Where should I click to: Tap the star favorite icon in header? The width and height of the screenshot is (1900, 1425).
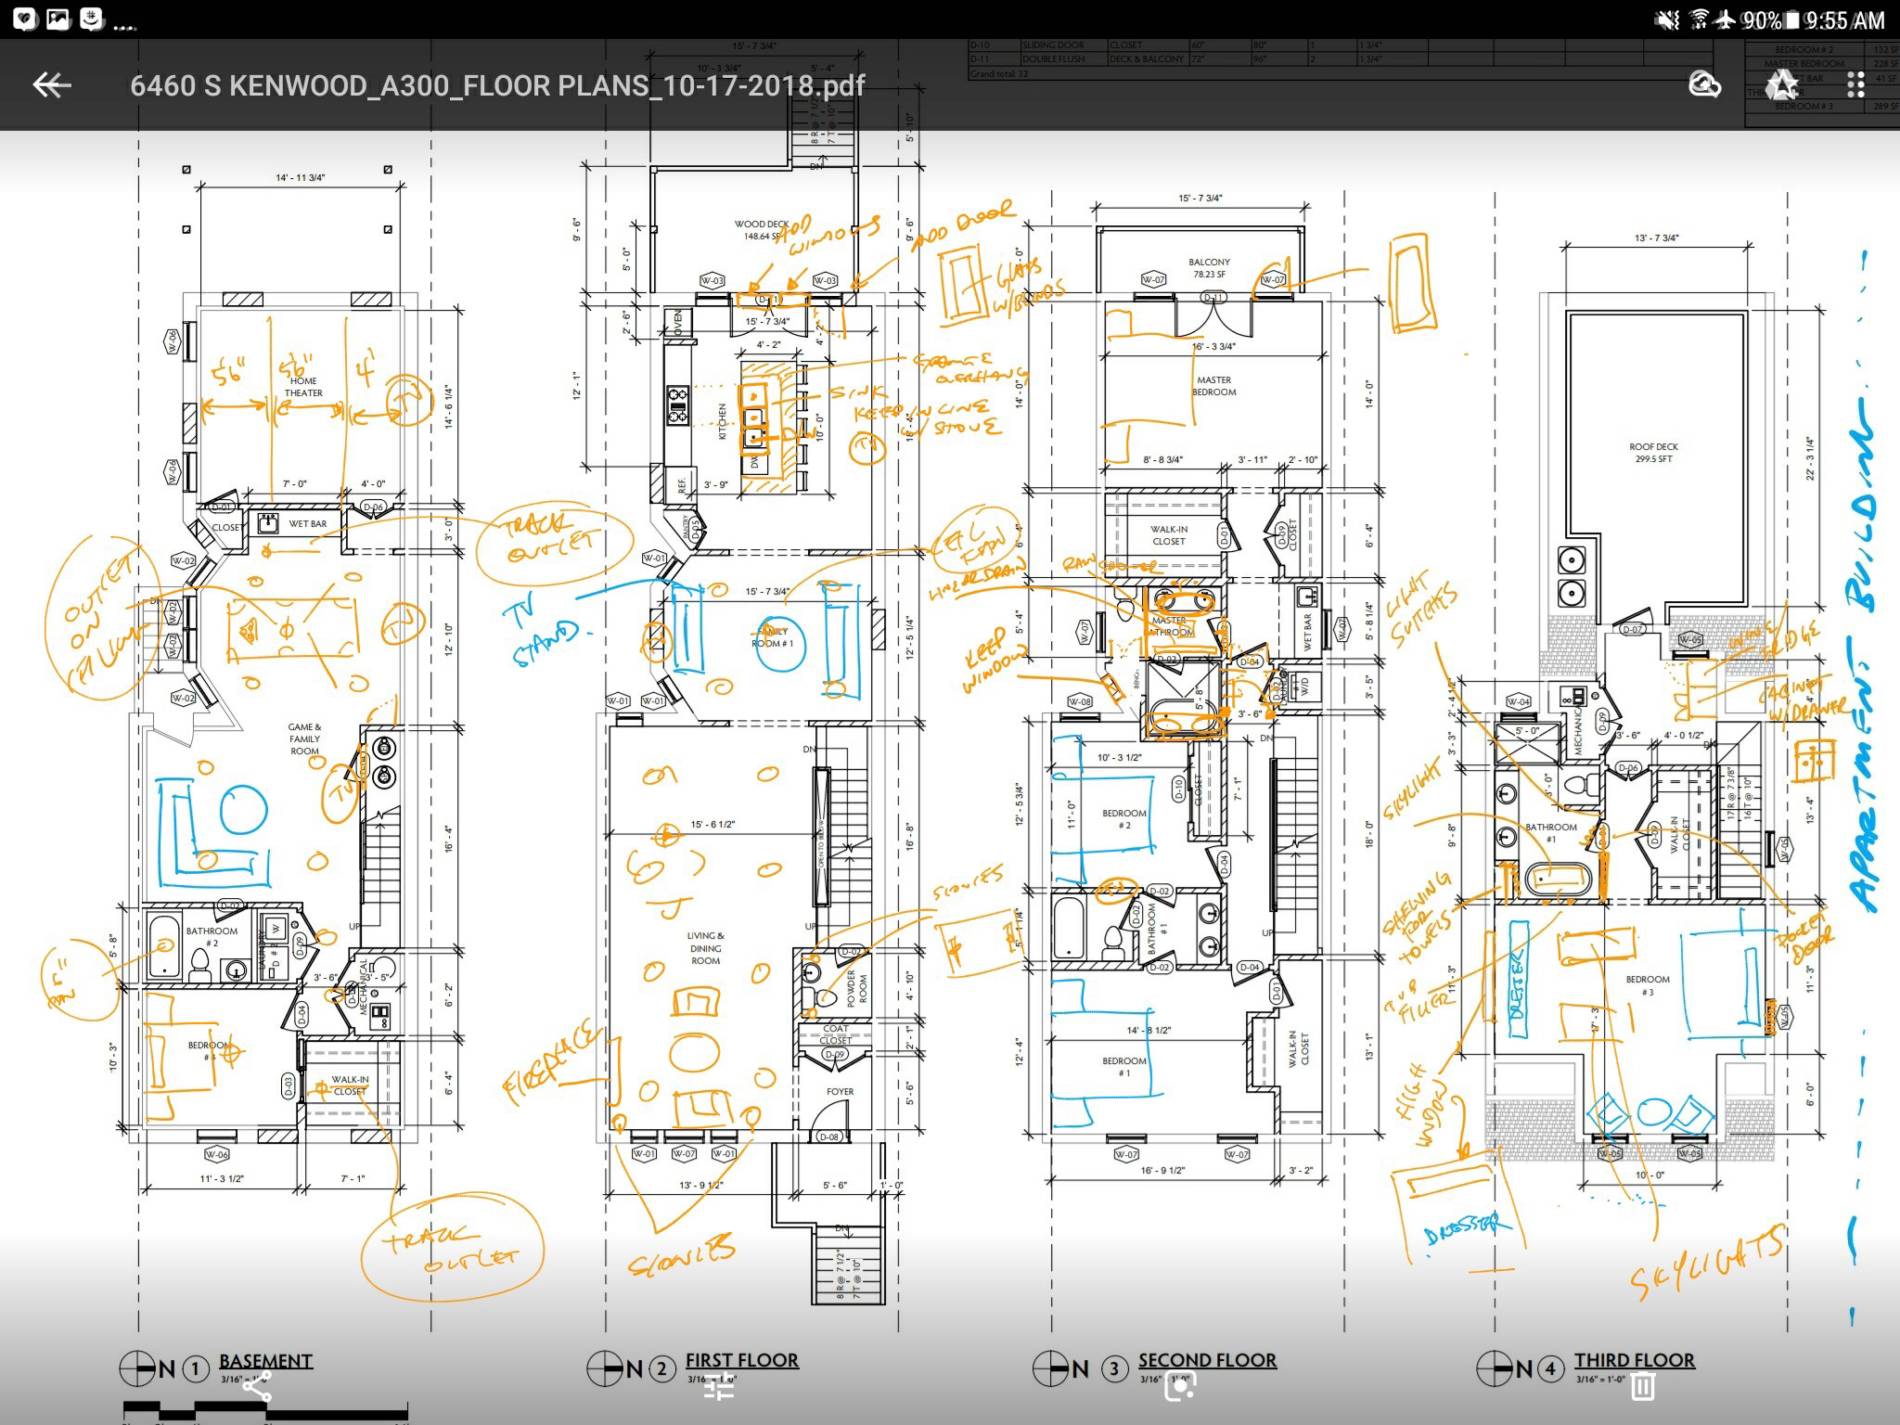point(1781,86)
